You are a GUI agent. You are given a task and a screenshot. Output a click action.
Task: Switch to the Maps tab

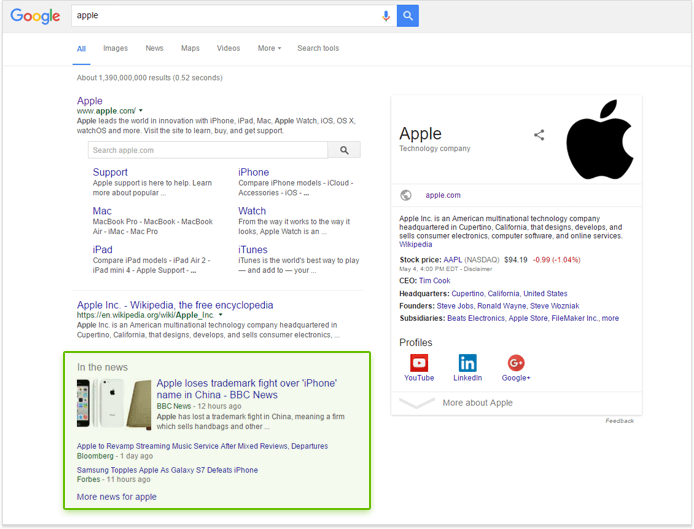pyautogui.click(x=190, y=48)
